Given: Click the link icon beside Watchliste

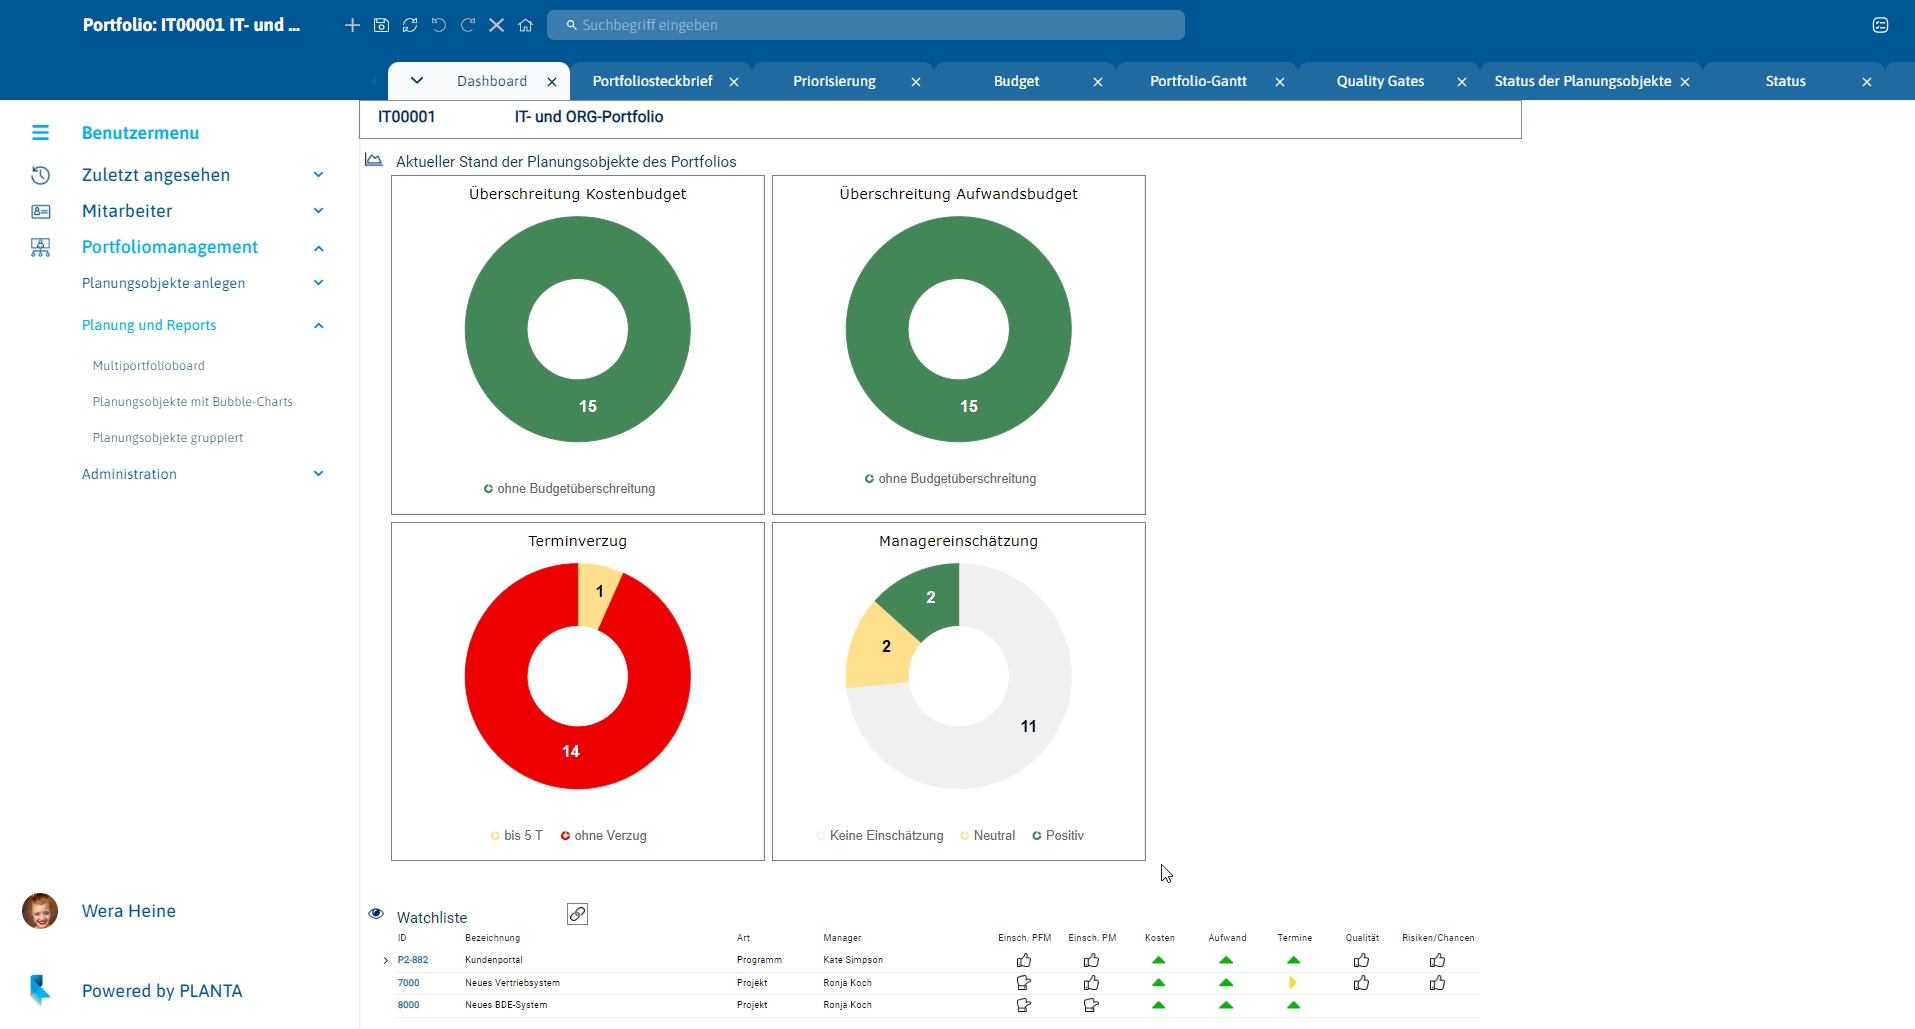Looking at the screenshot, I should (x=577, y=914).
